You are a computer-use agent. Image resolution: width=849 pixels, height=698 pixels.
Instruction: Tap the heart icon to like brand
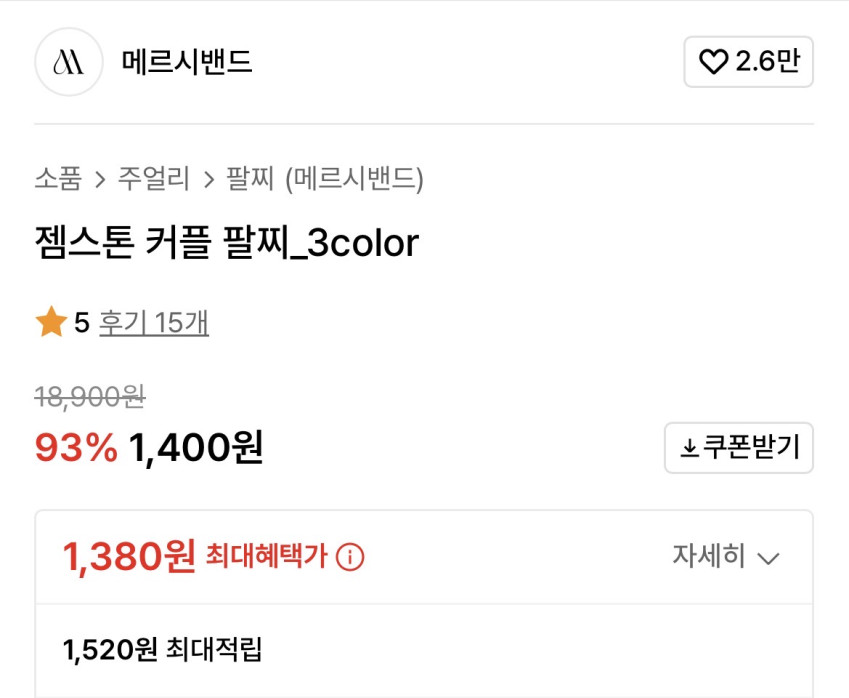pyautogui.click(x=713, y=63)
